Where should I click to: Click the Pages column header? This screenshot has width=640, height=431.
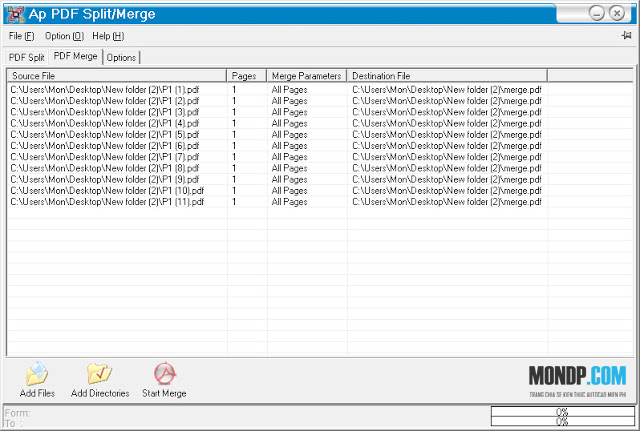(247, 76)
